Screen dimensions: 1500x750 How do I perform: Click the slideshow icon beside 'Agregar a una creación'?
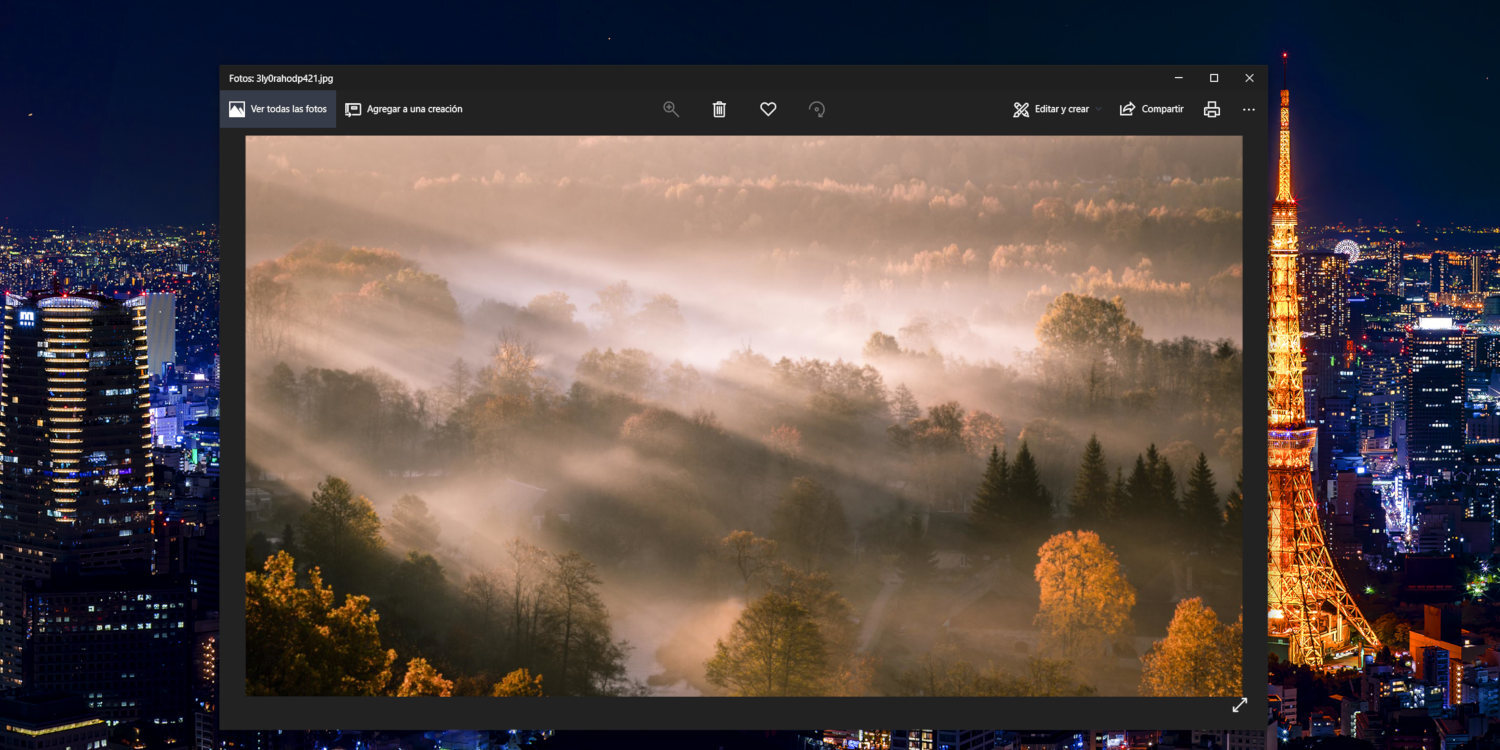(x=353, y=109)
